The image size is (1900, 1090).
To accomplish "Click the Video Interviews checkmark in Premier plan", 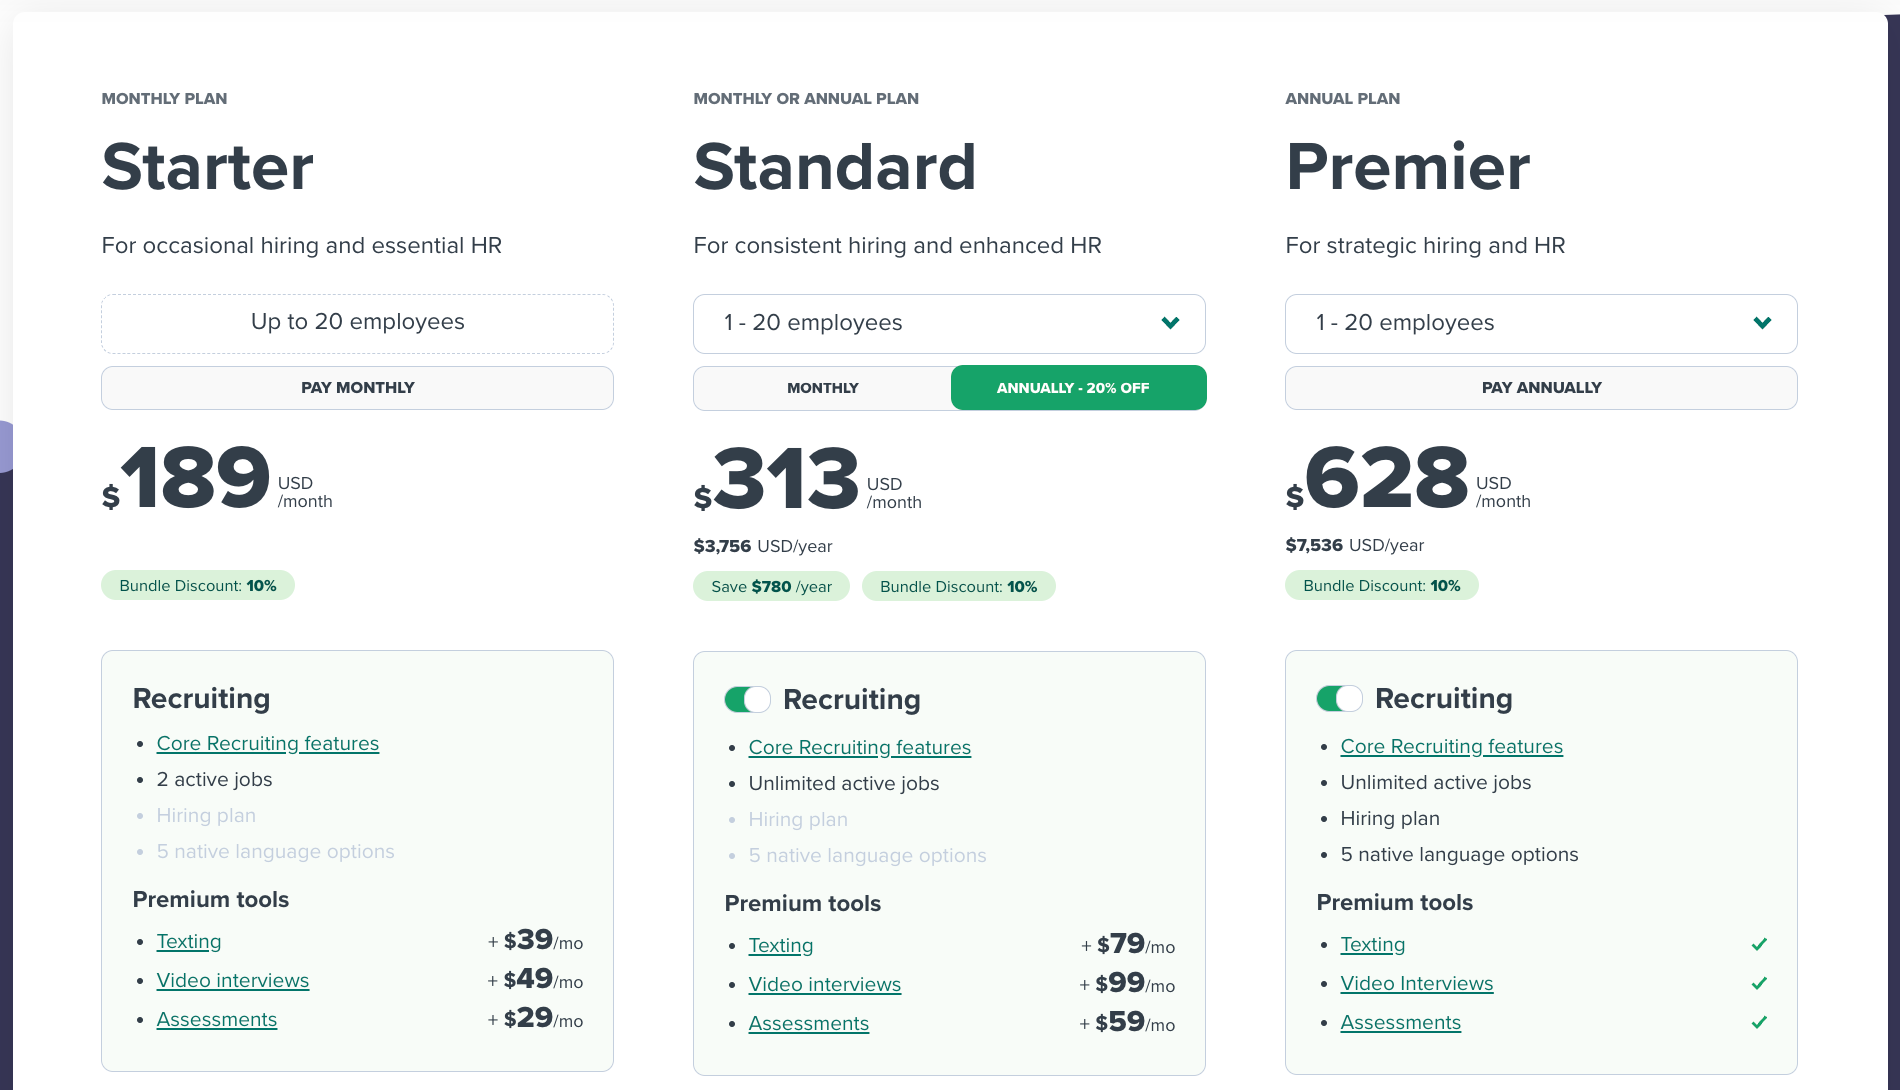I will point(1759,983).
